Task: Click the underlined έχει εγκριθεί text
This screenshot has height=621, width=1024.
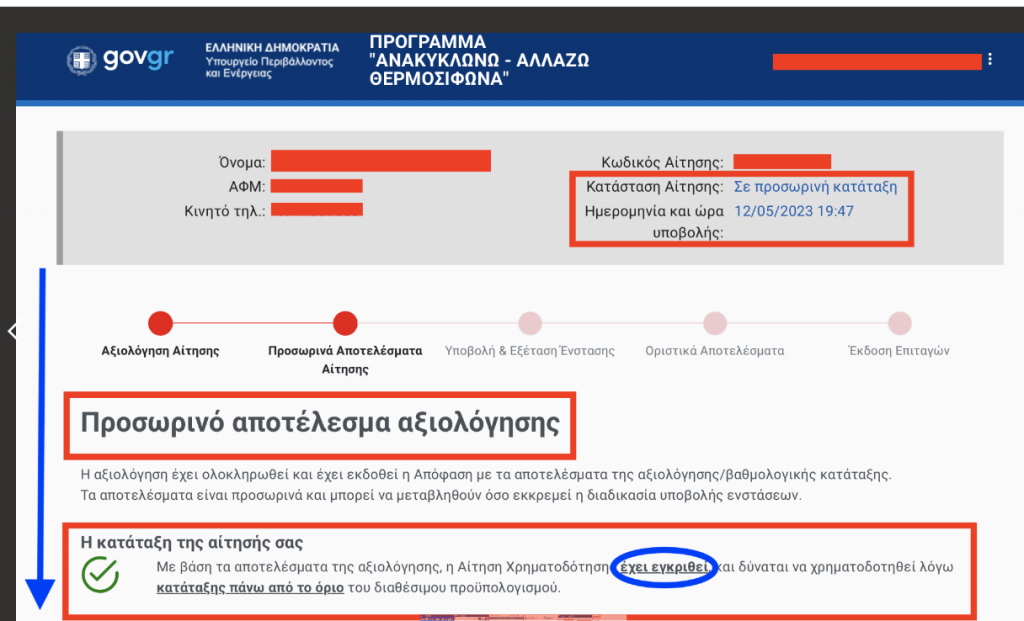Action: [664, 567]
